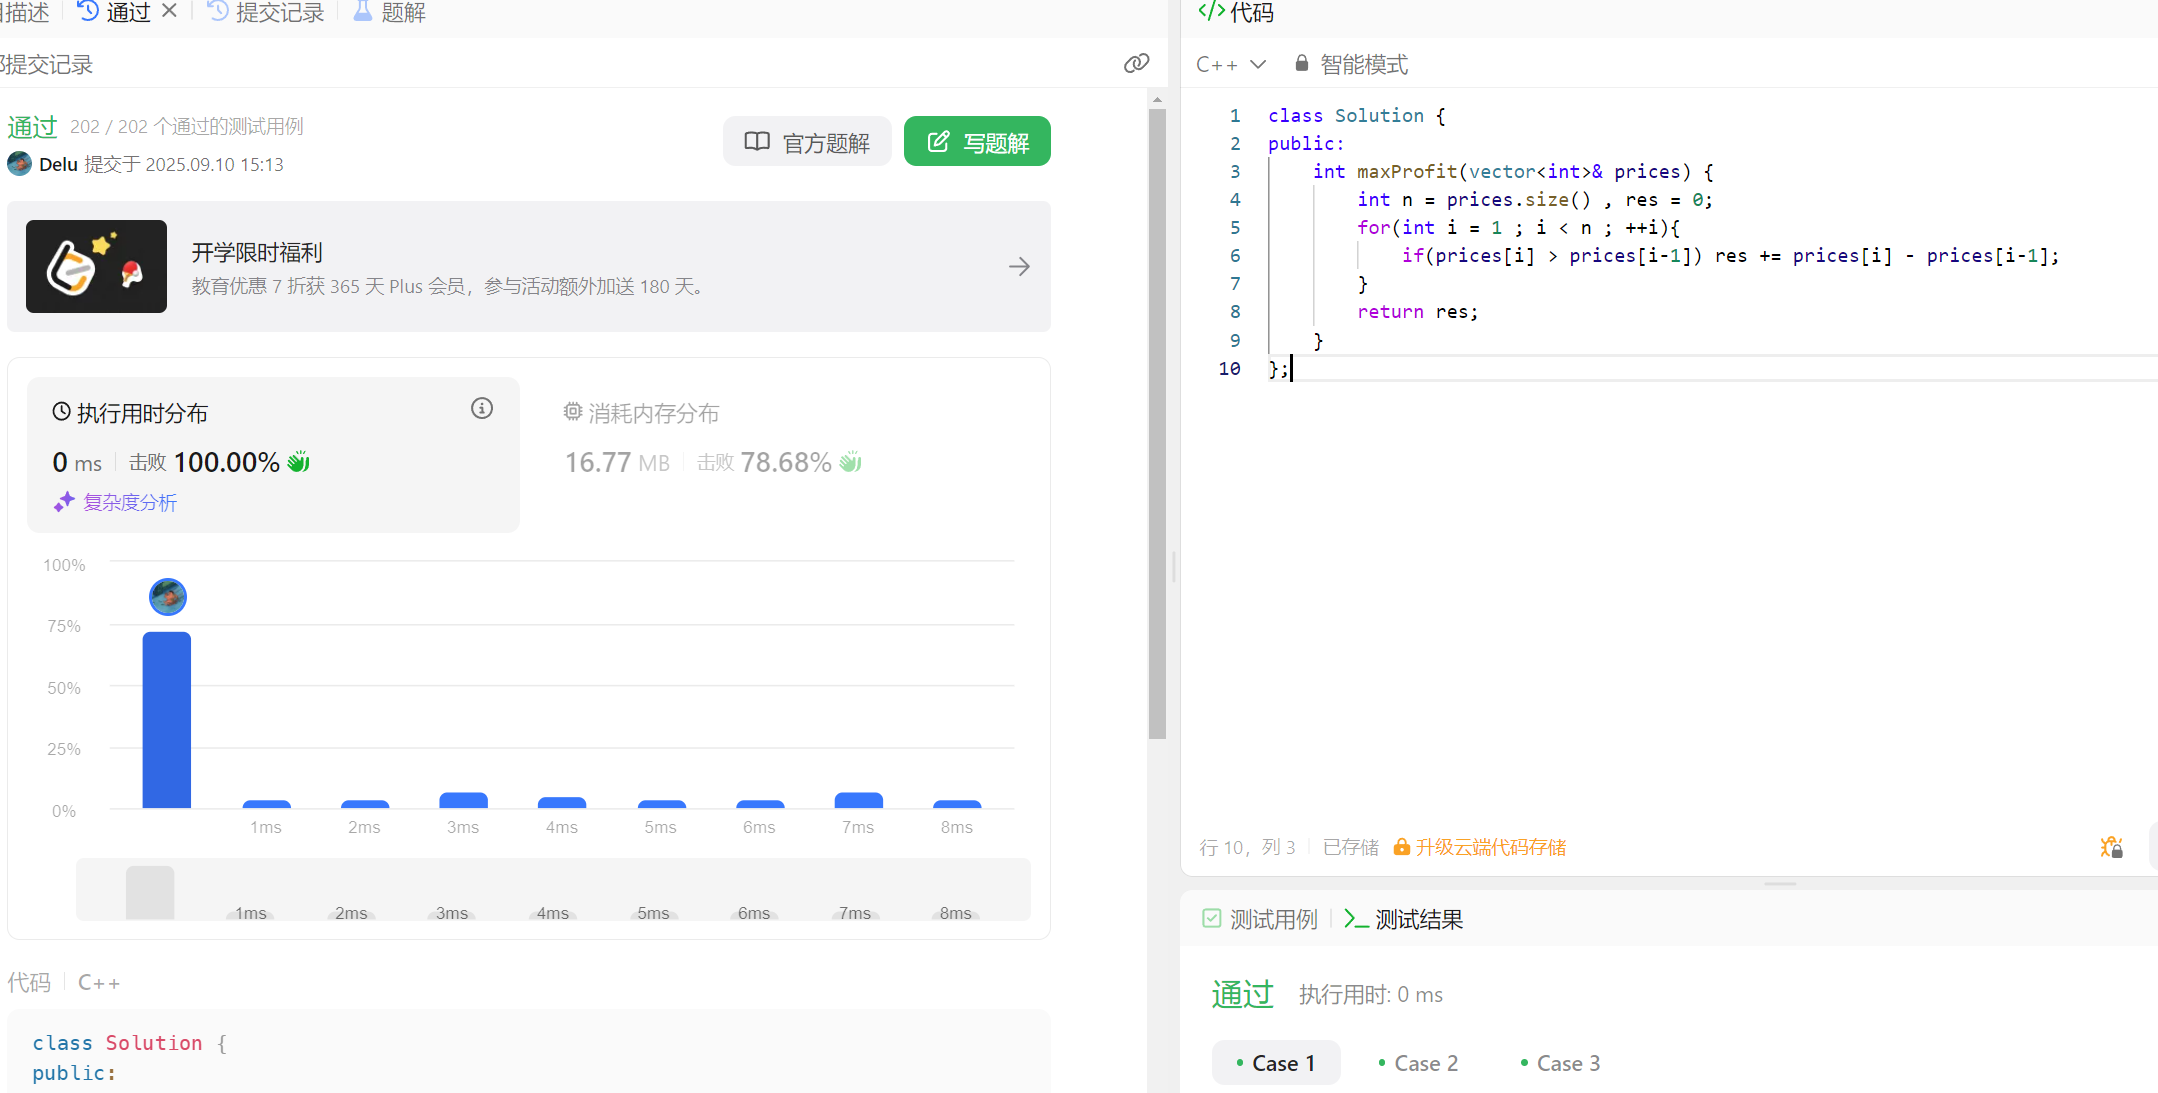Click the clapping hands icon beside 100.00%
This screenshot has width=2158, height=1093.
pyautogui.click(x=298, y=462)
